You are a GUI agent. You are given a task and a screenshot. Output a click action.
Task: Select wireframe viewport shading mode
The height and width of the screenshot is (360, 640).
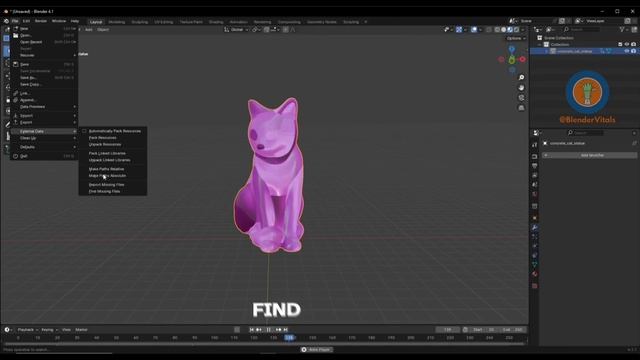pyautogui.click(x=497, y=30)
